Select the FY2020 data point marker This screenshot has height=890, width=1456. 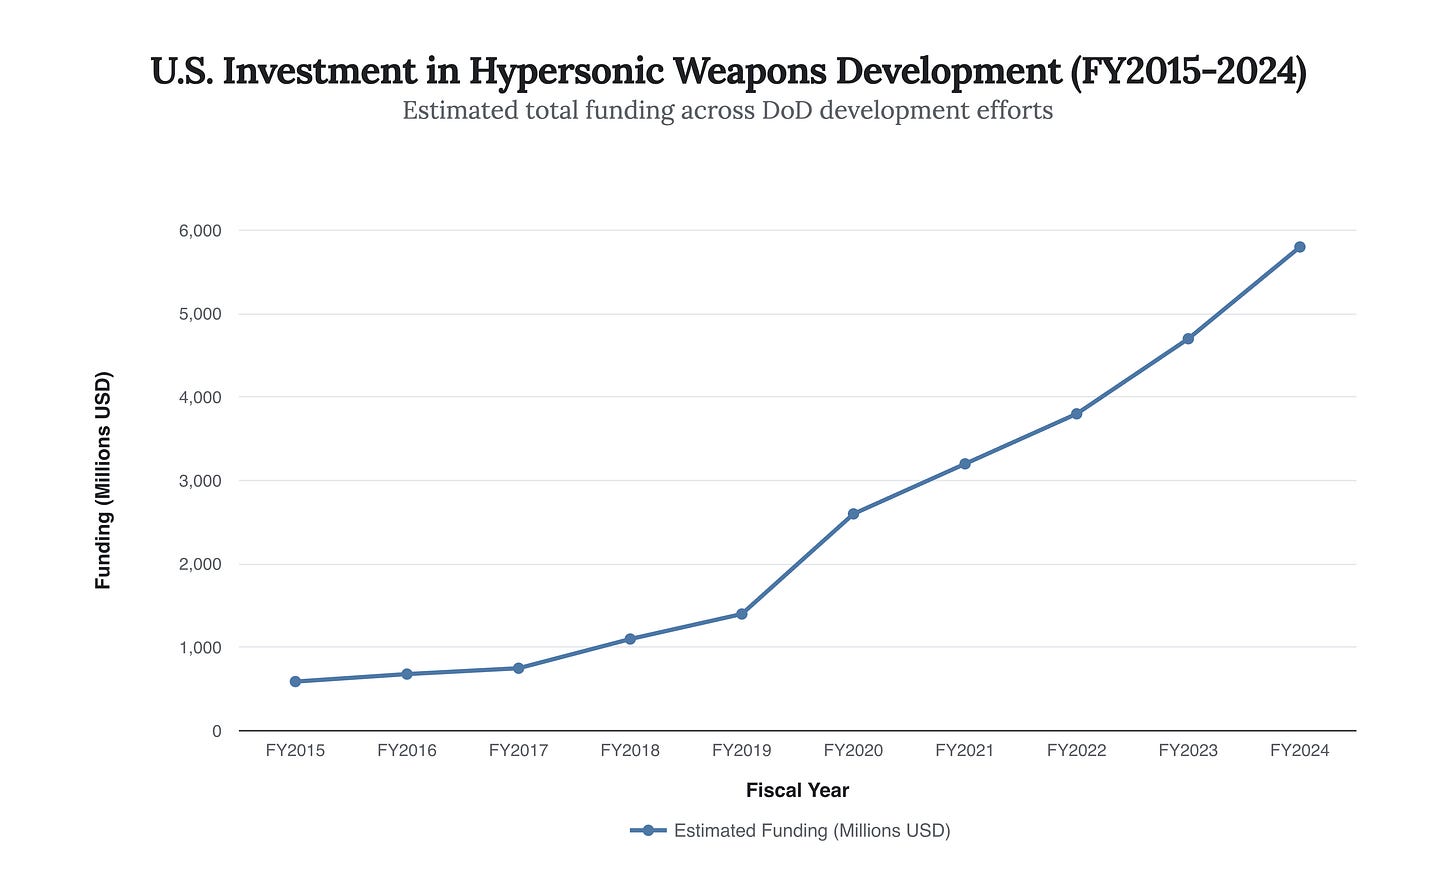point(854,512)
